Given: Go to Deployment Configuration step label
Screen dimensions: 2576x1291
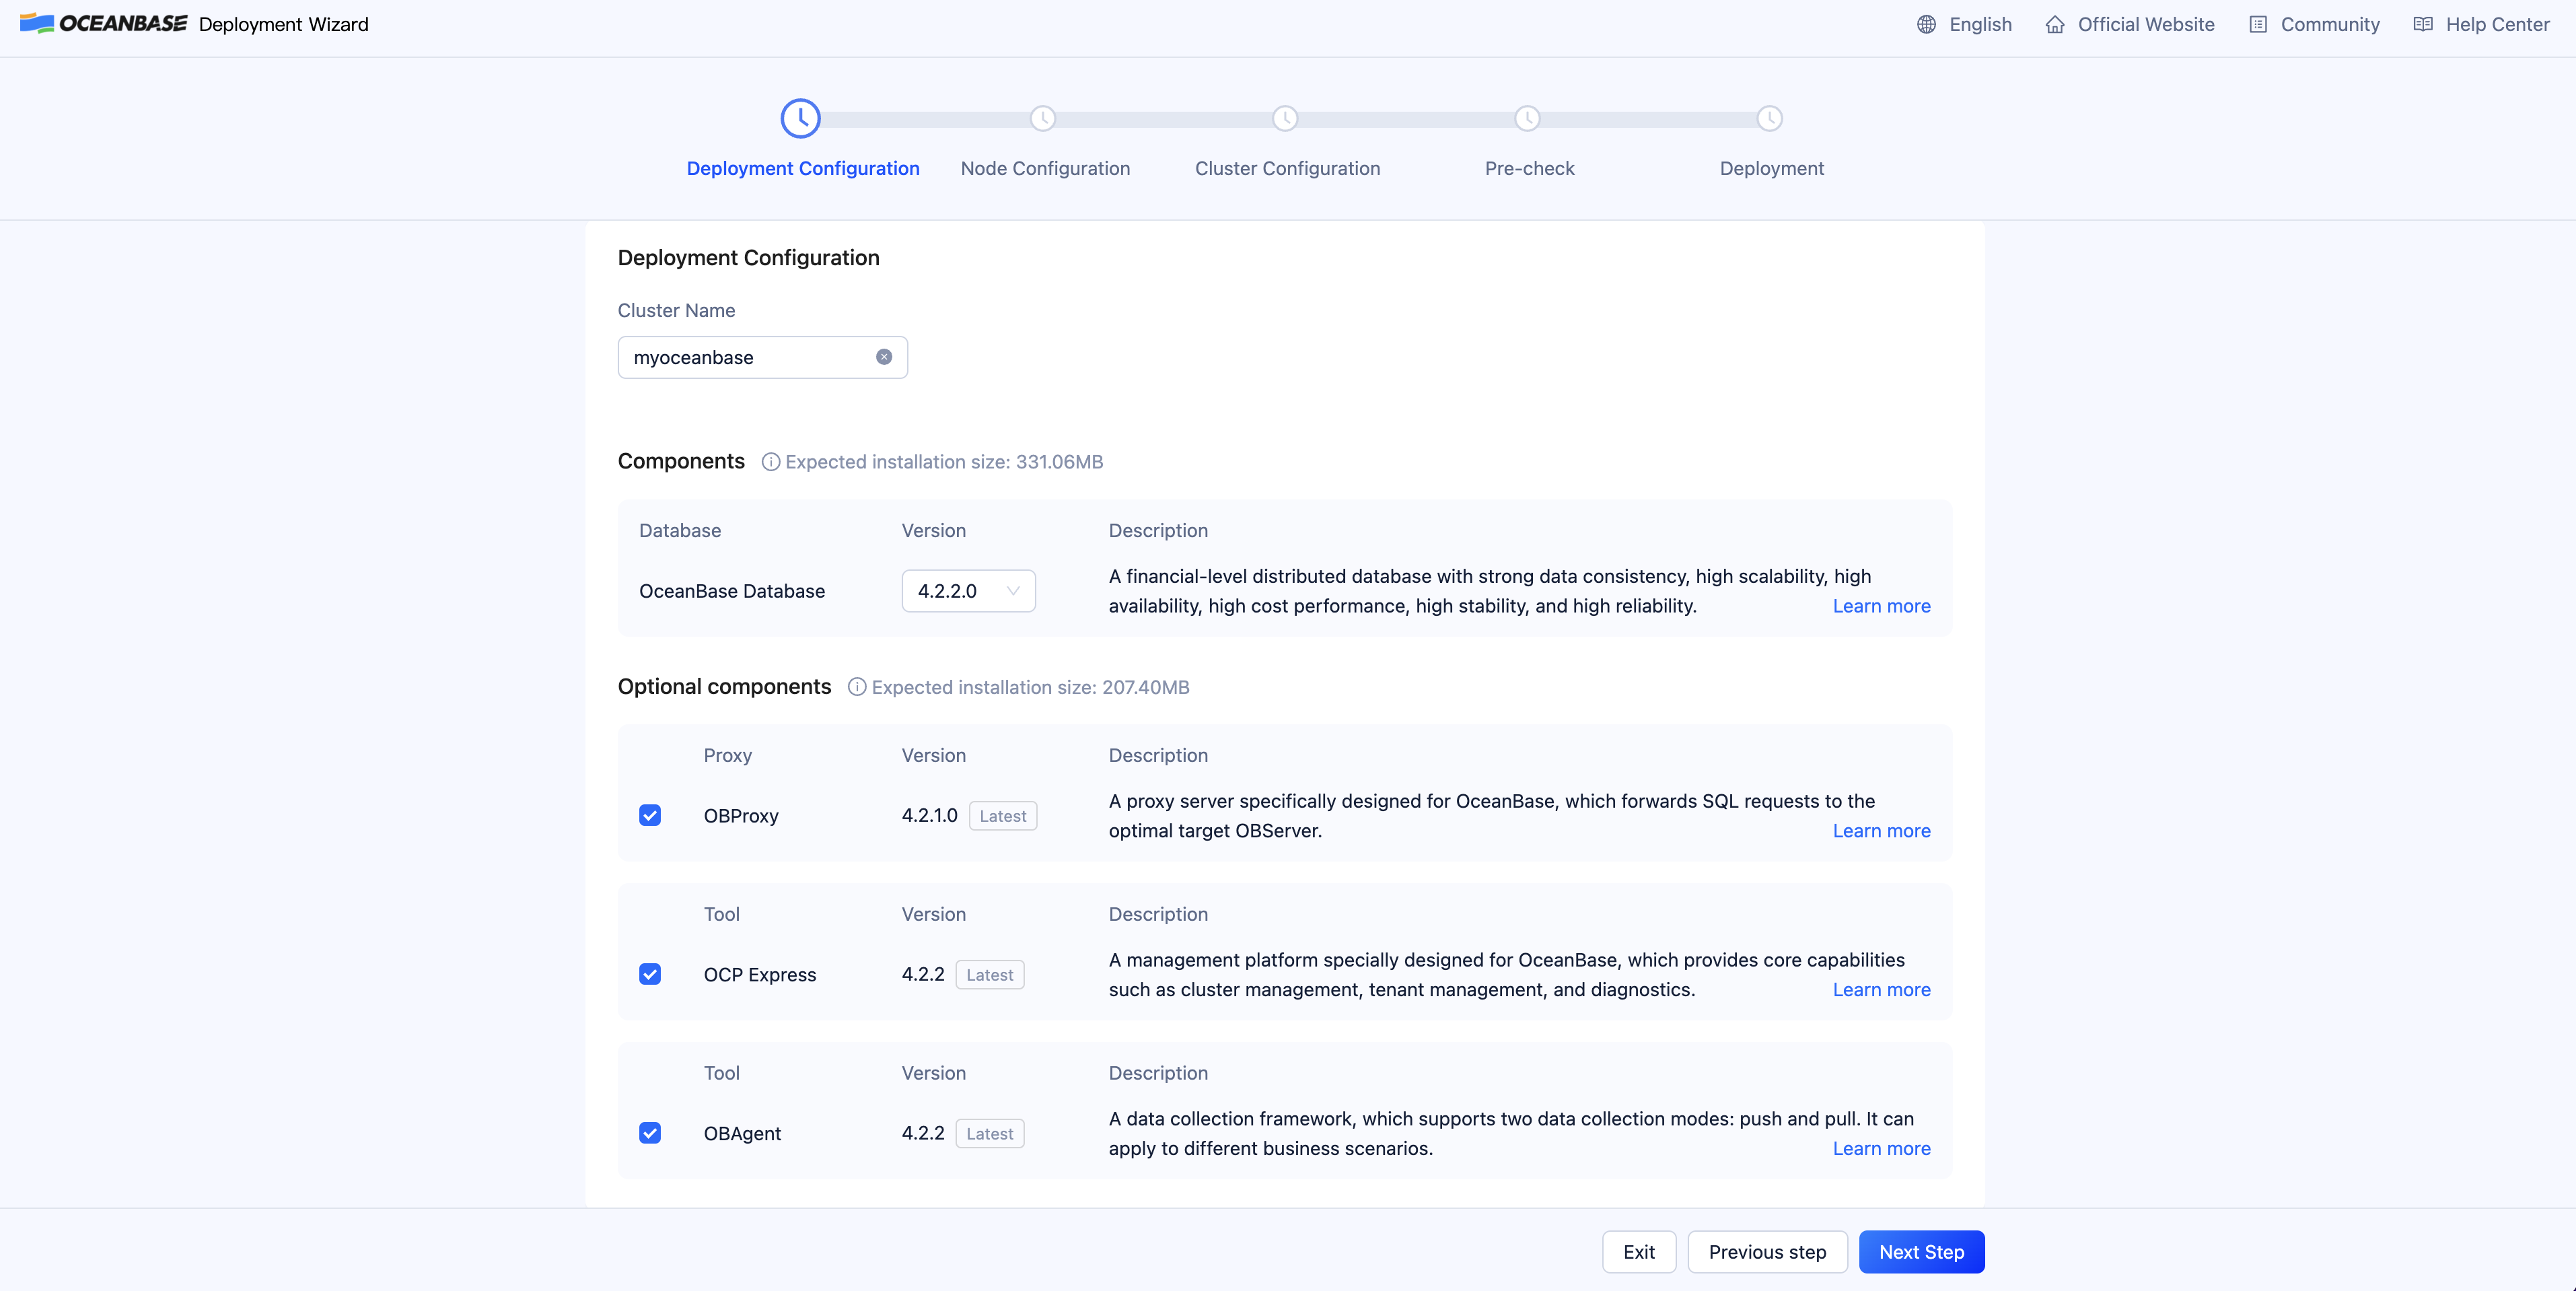Looking at the screenshot, I should pos(803,168).
